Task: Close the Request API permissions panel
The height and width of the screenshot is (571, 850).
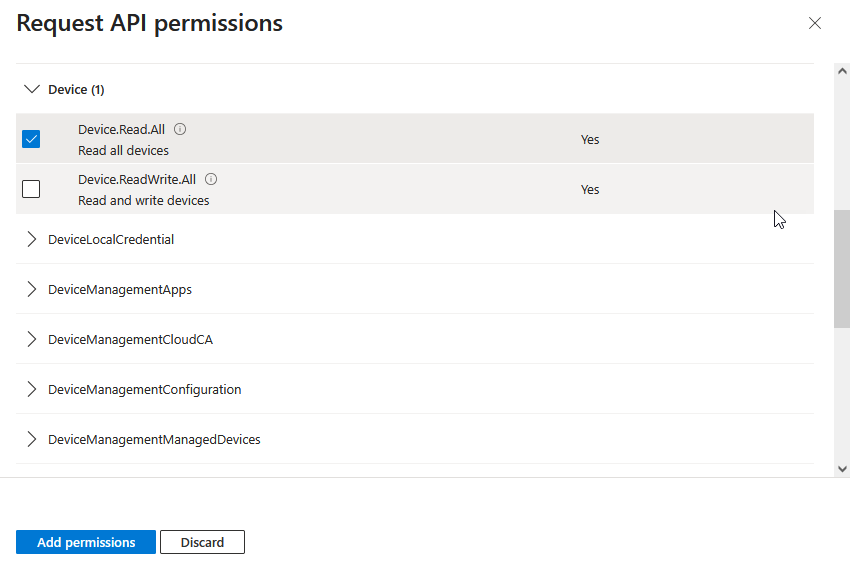Action: click(x=815, y=23)
